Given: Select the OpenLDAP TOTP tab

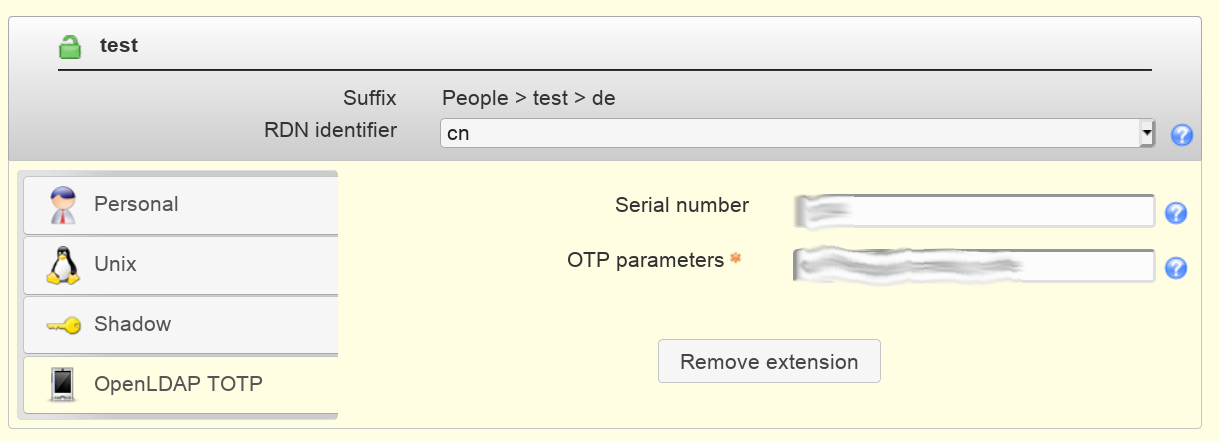Looking at the screenshot, I should point(180,384).
